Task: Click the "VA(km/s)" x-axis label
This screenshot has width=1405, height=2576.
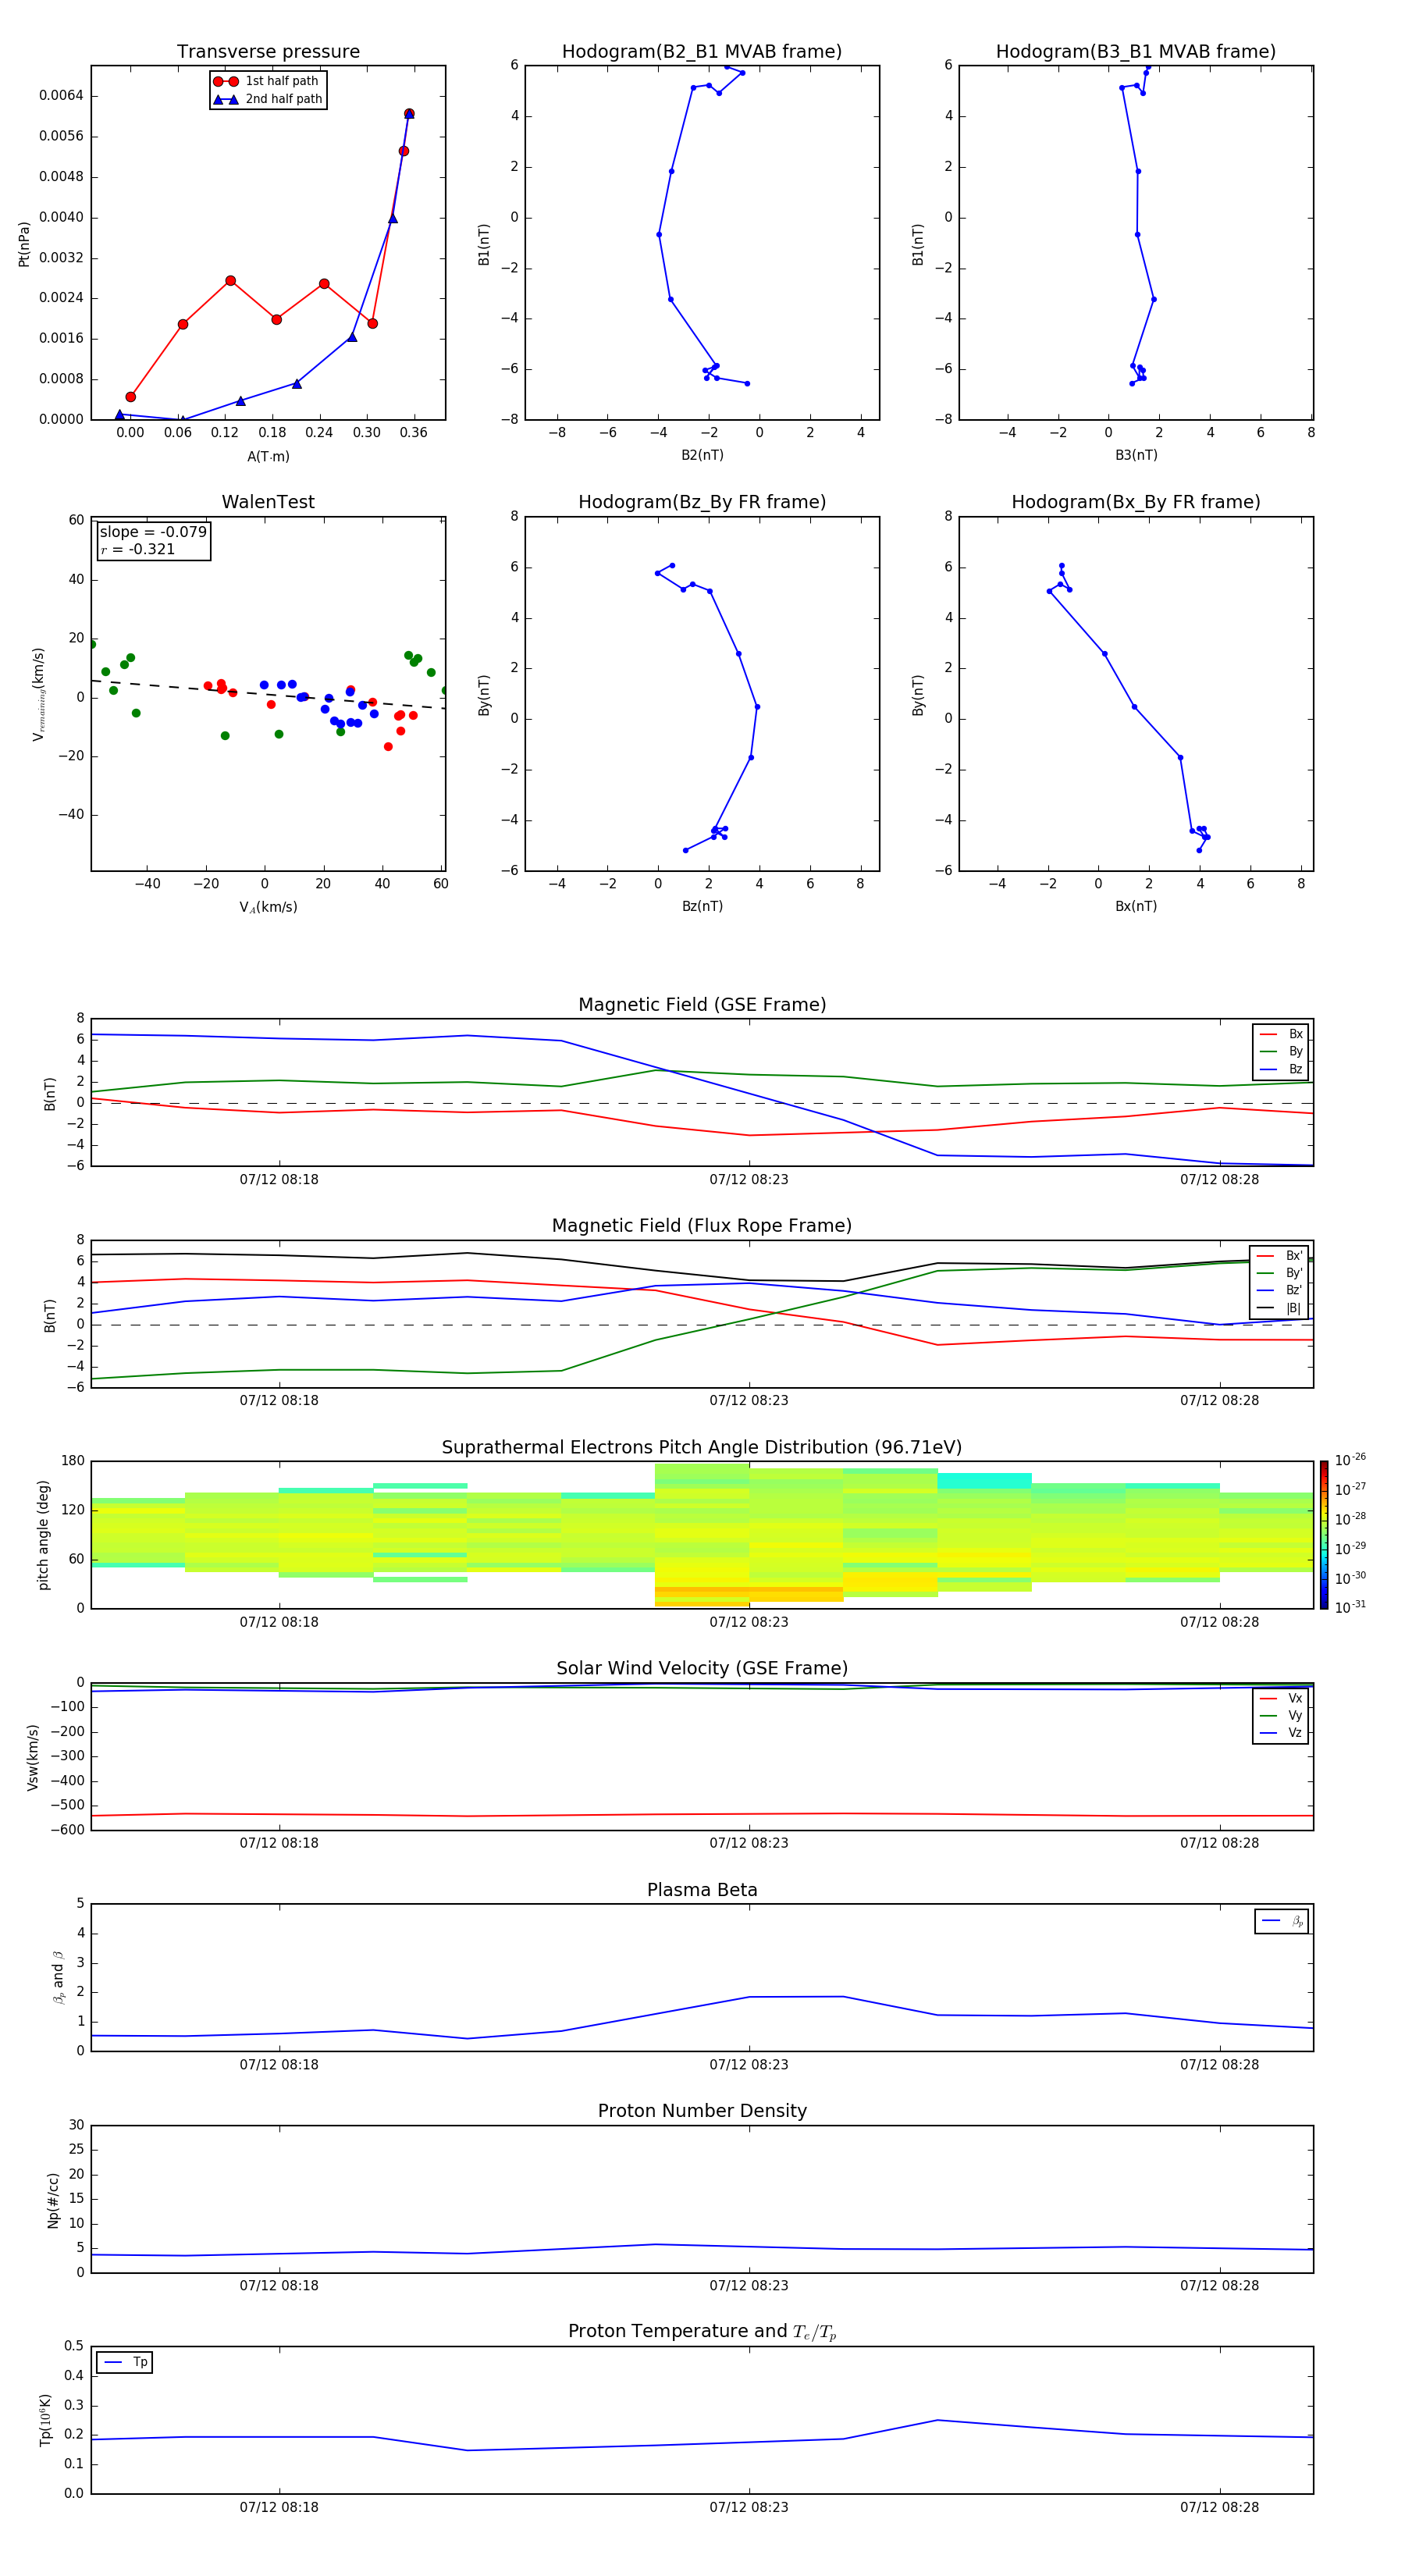Action: click(268, 907)
